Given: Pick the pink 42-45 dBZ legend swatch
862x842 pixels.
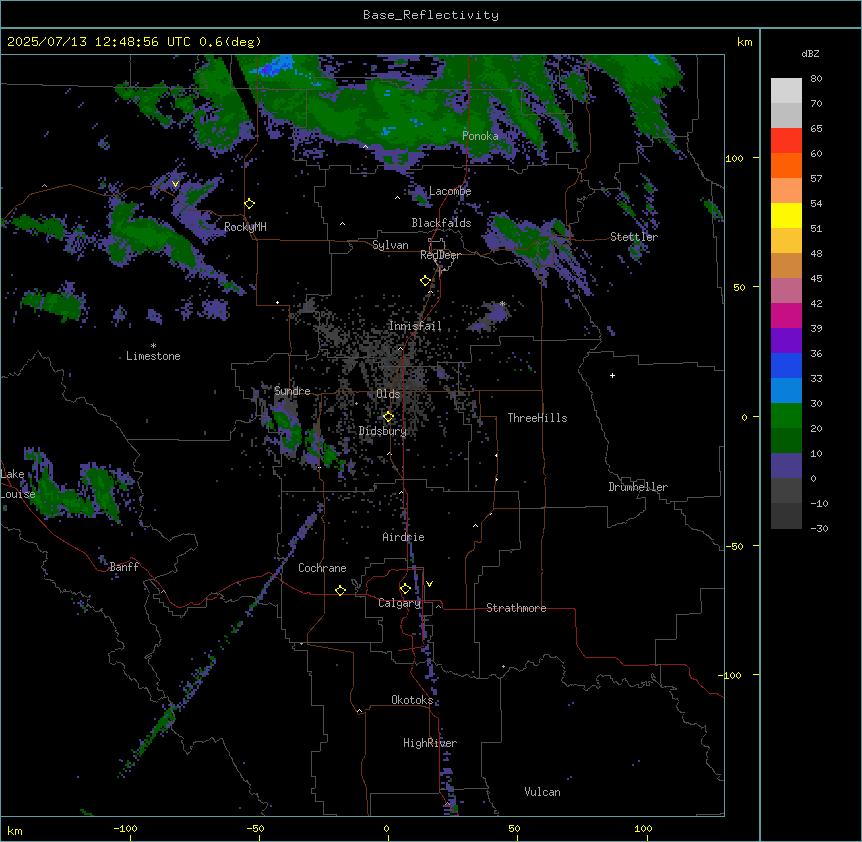Looking at the screenshot, I should coord(786,291).
